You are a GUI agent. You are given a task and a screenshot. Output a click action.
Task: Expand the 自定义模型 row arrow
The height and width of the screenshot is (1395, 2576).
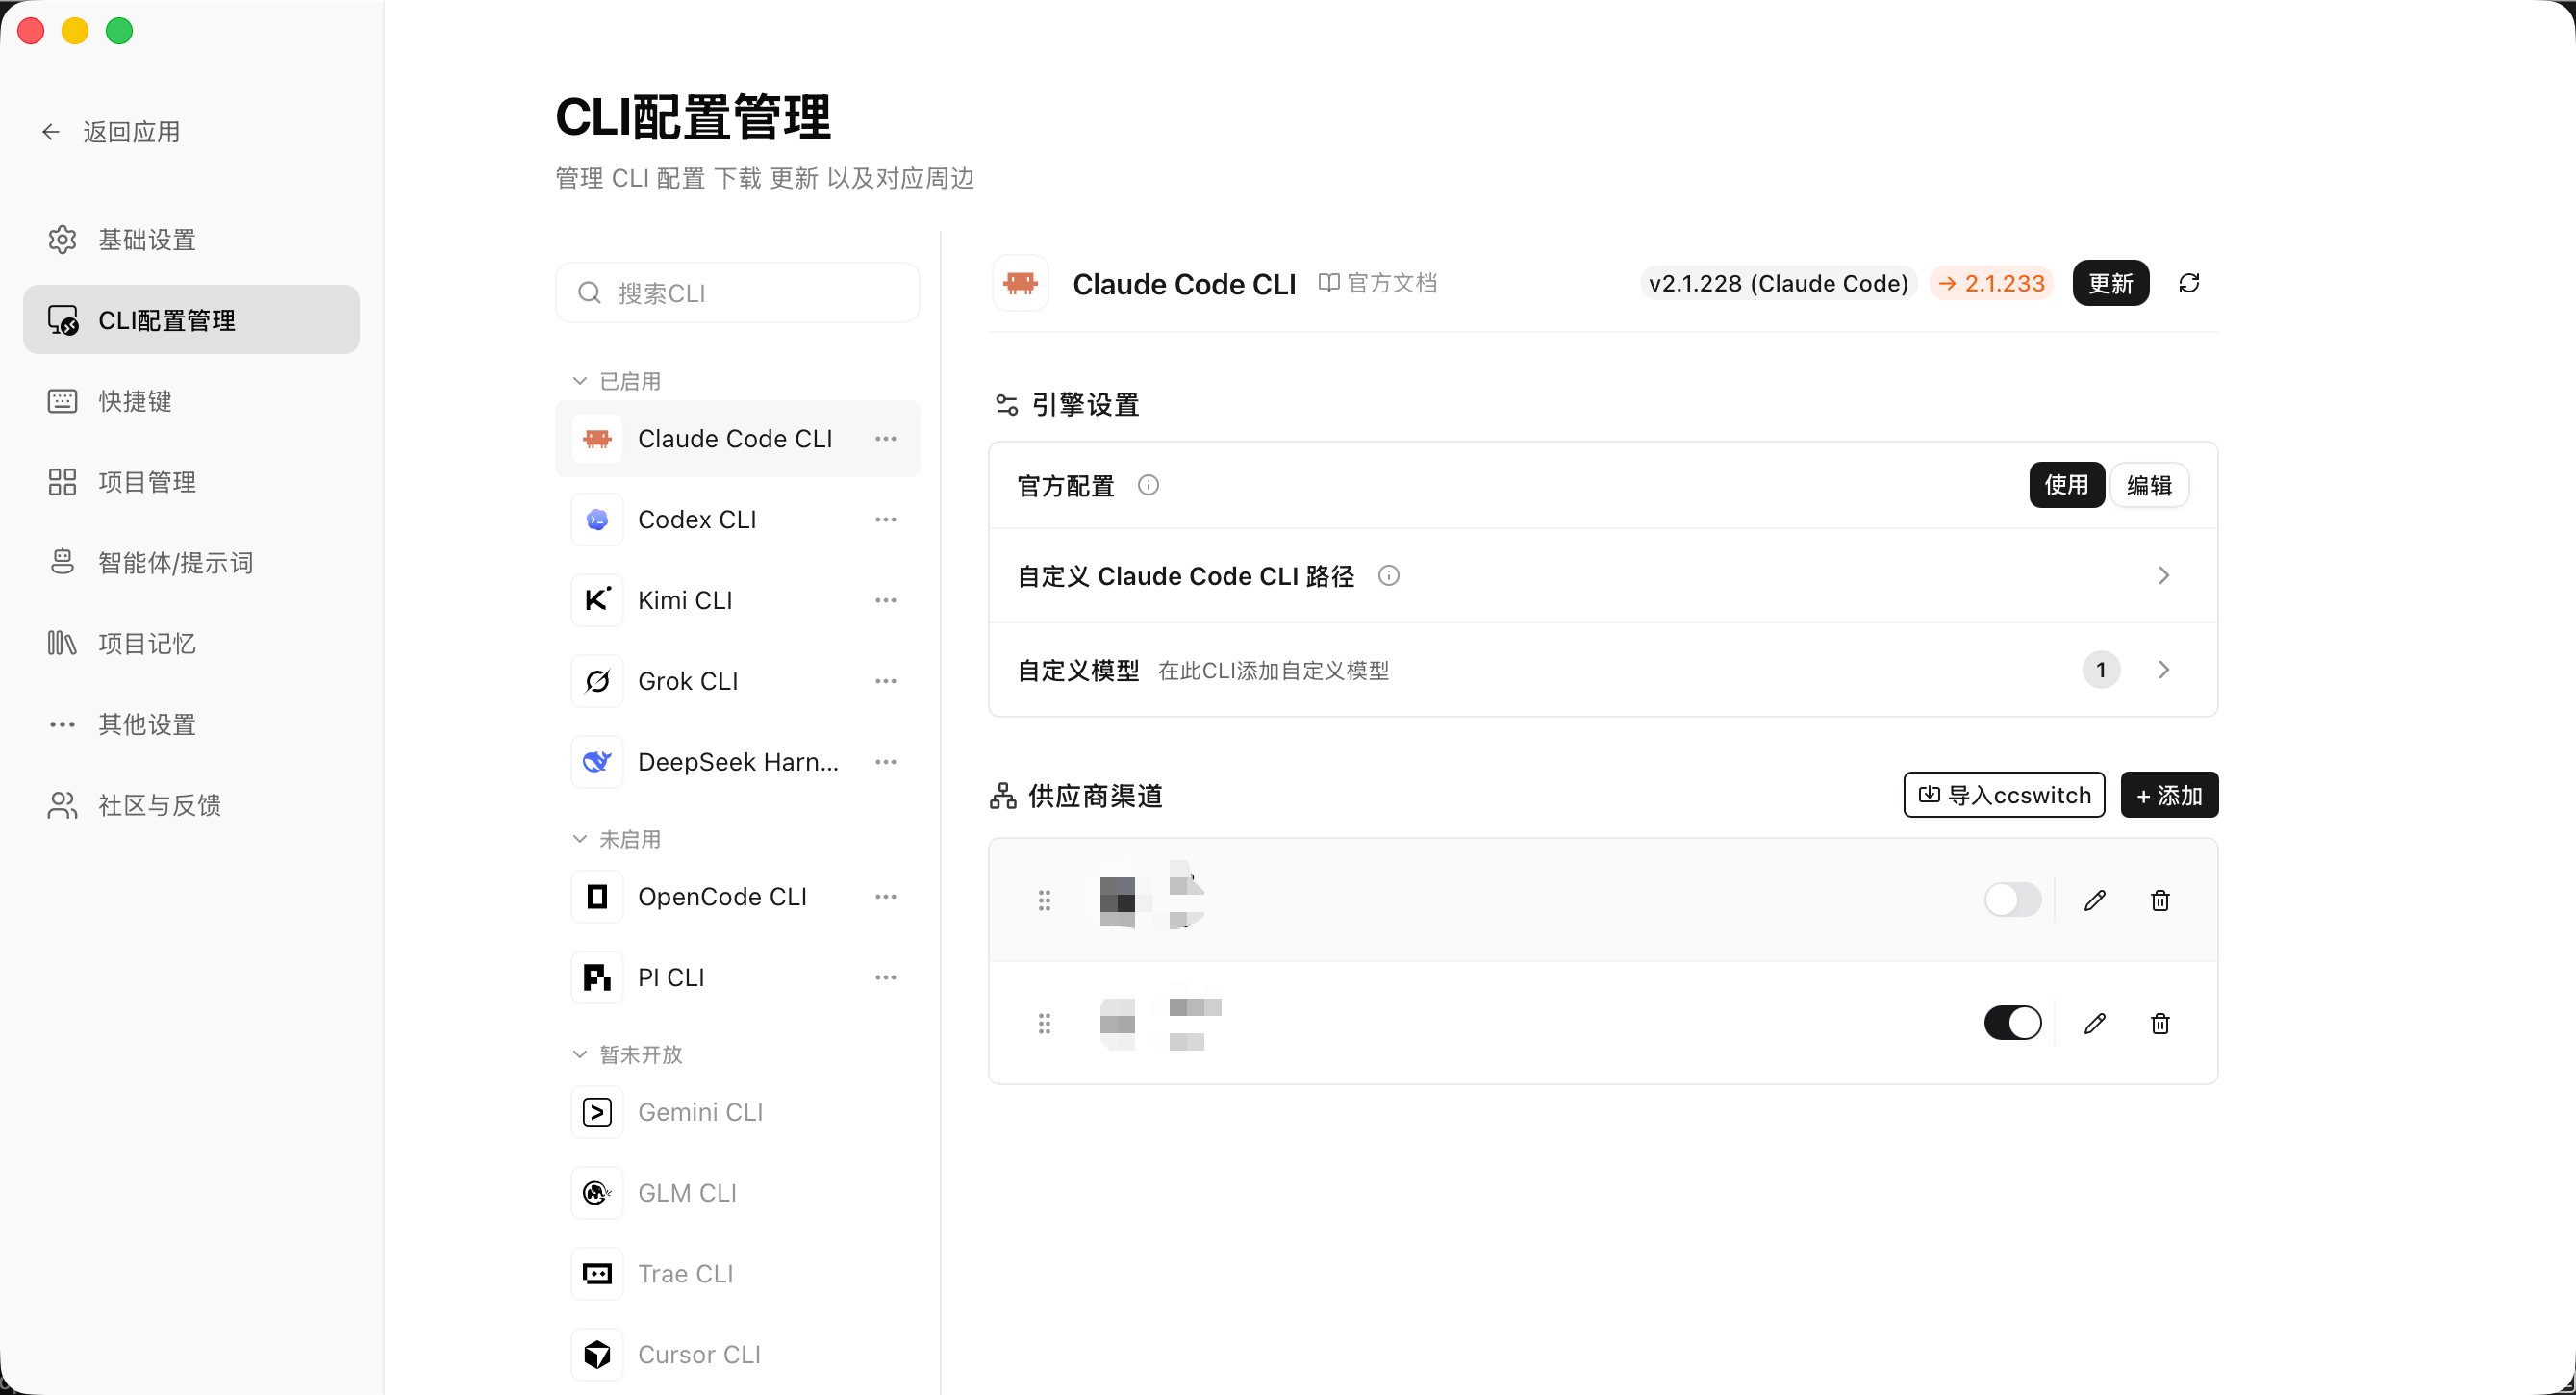click(2163, 669)
